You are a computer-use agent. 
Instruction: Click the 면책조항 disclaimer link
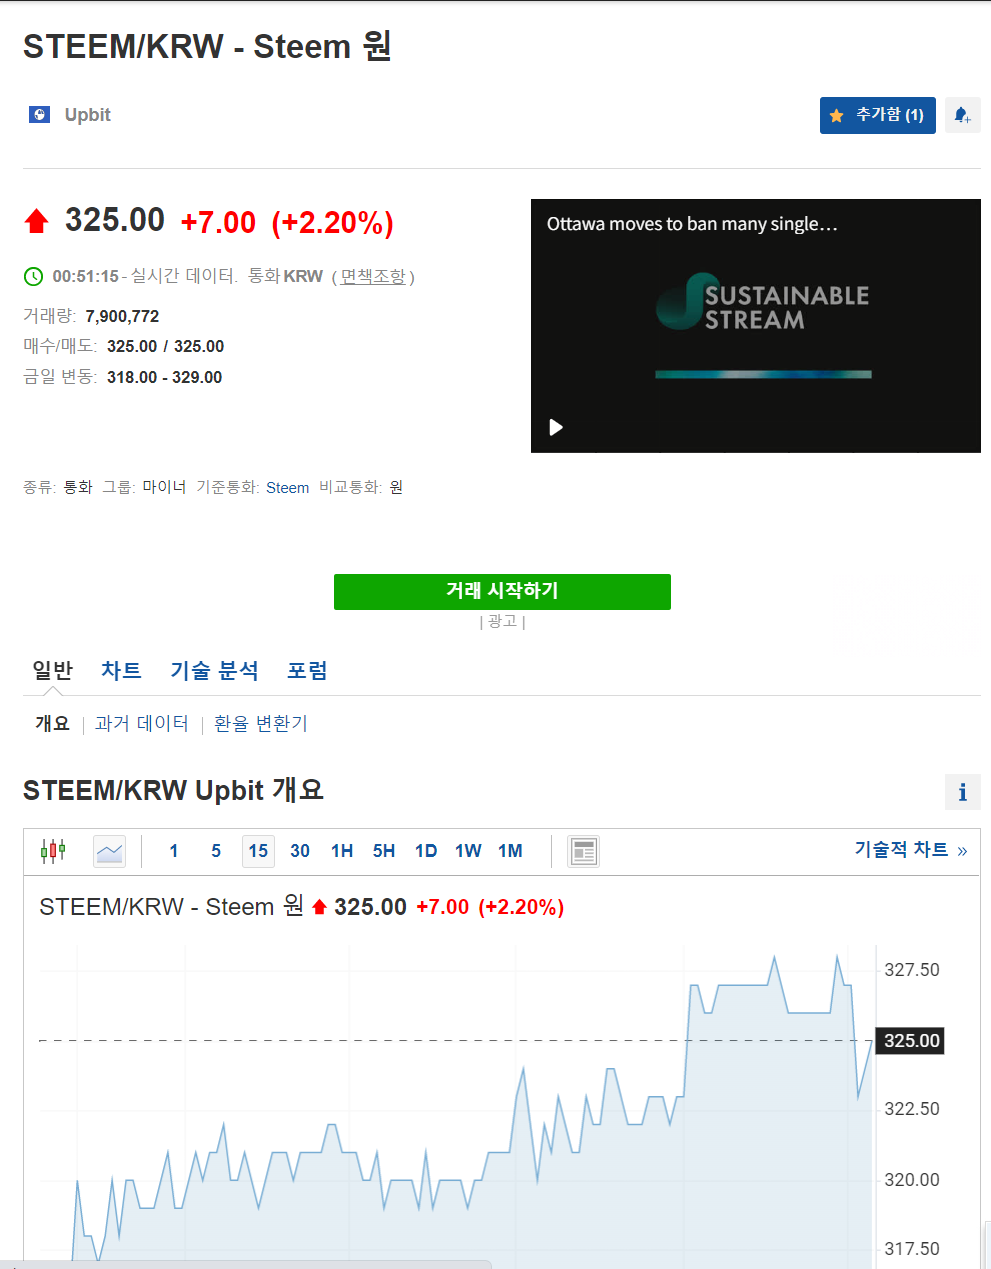(x=373, y=276)
